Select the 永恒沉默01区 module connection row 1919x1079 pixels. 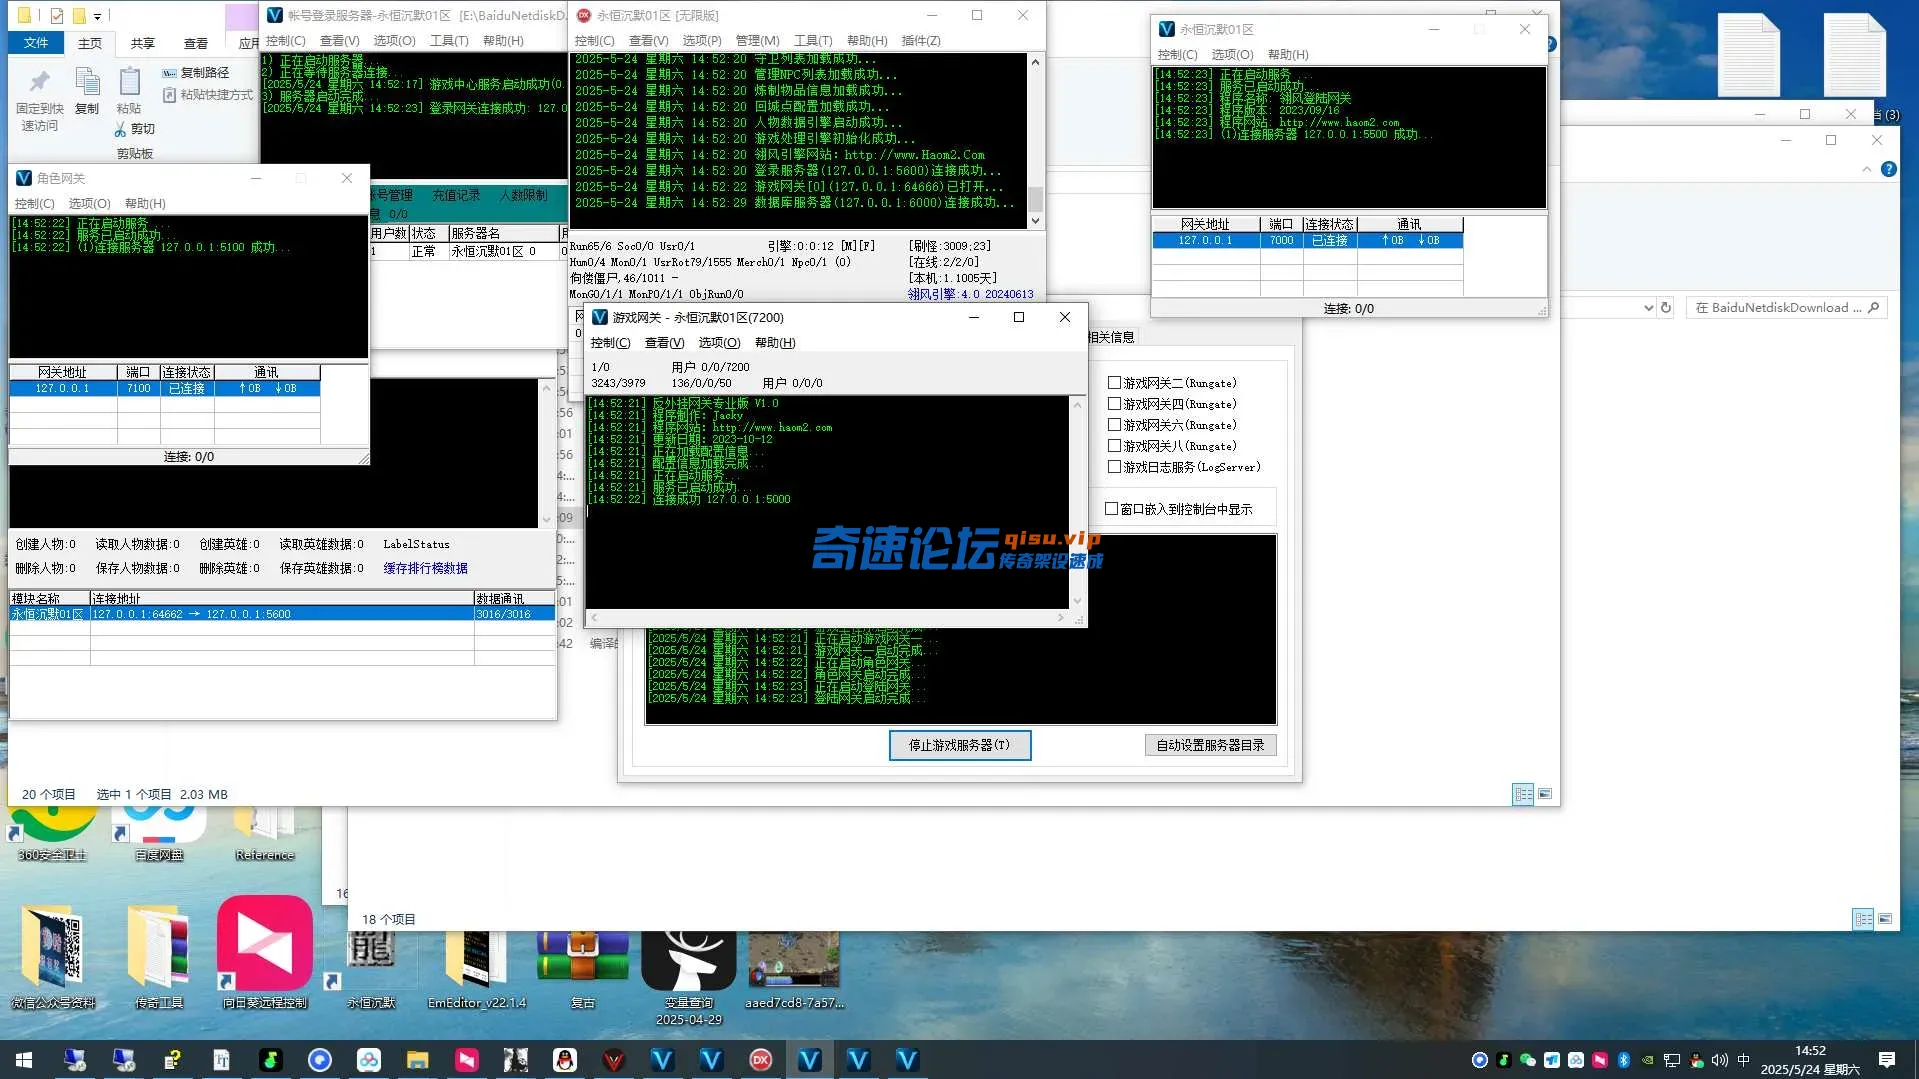coord(282,614)
